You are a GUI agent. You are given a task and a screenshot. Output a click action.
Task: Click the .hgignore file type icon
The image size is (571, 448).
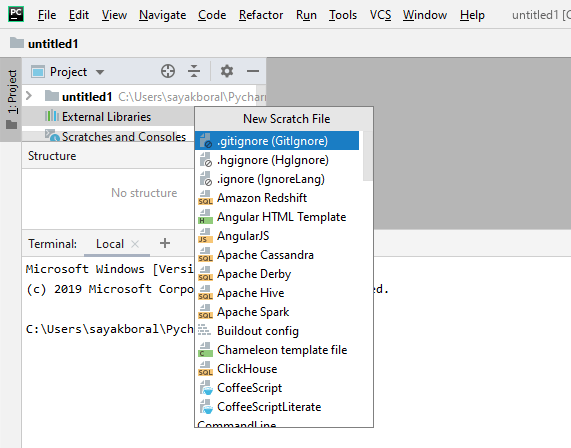tap(206, 160)
